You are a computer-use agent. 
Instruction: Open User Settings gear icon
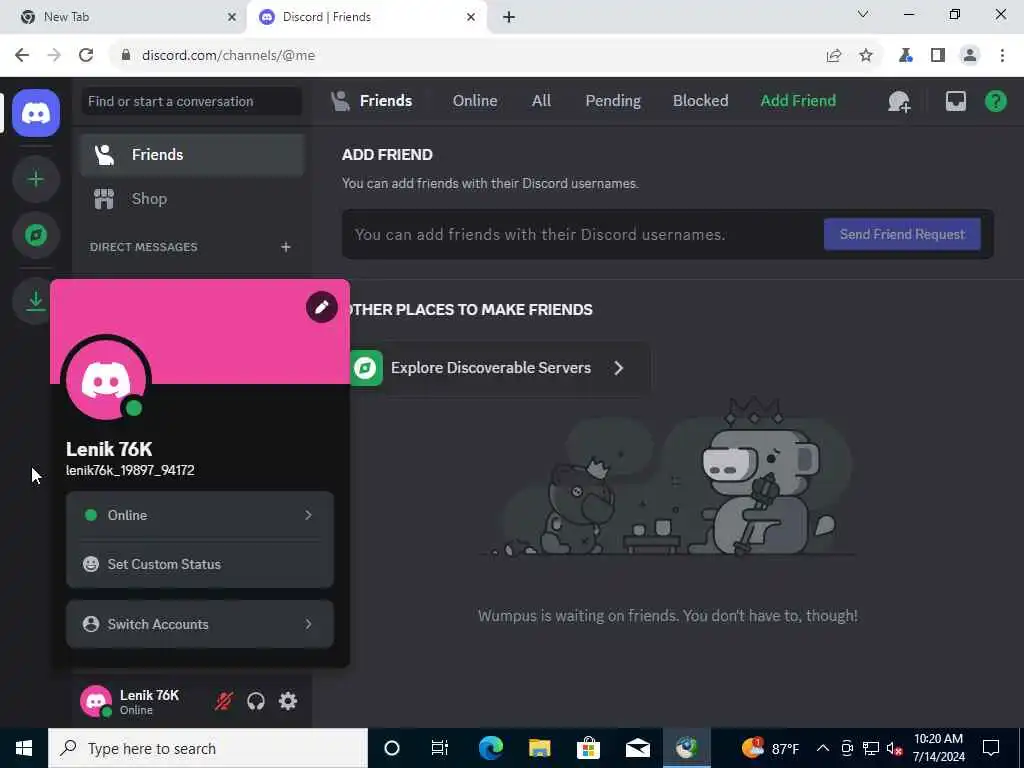coord(288,701)
